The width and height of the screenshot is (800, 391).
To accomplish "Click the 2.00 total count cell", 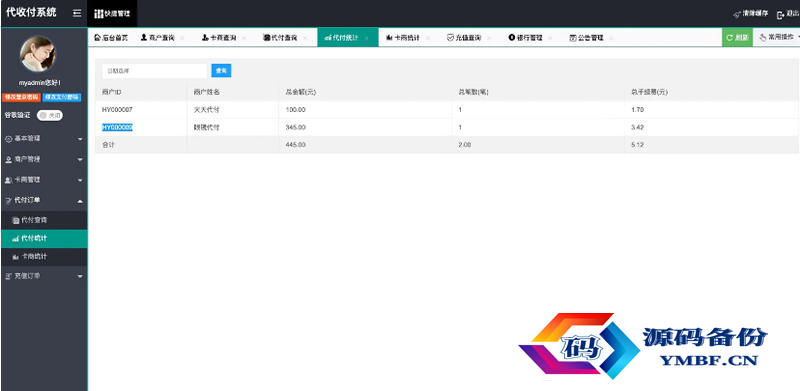I will [x=464, y=145].
